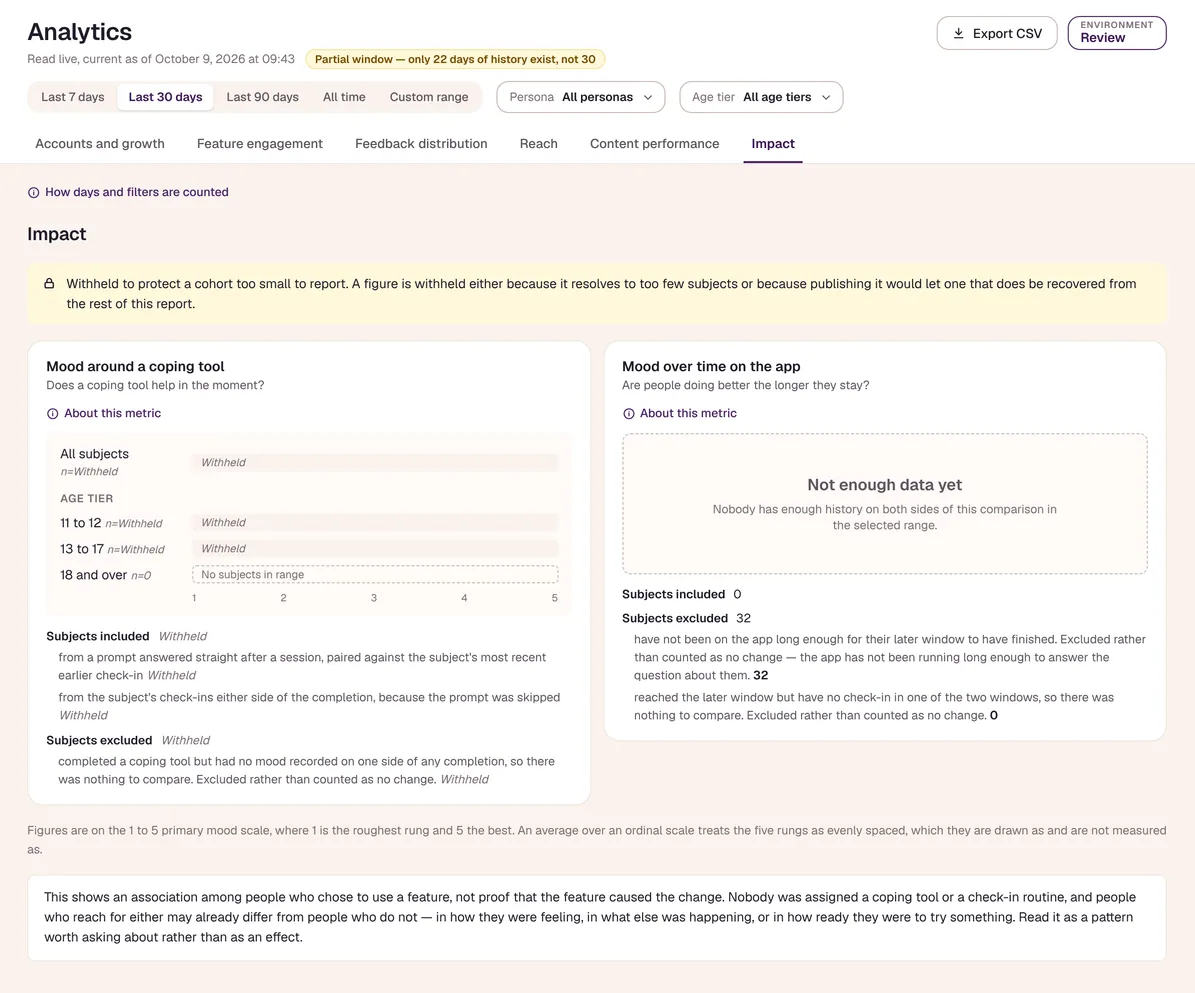Screen dimensions: 1195x993
Task: Click the Not enough data yet panel
Action: coord(885,504)
